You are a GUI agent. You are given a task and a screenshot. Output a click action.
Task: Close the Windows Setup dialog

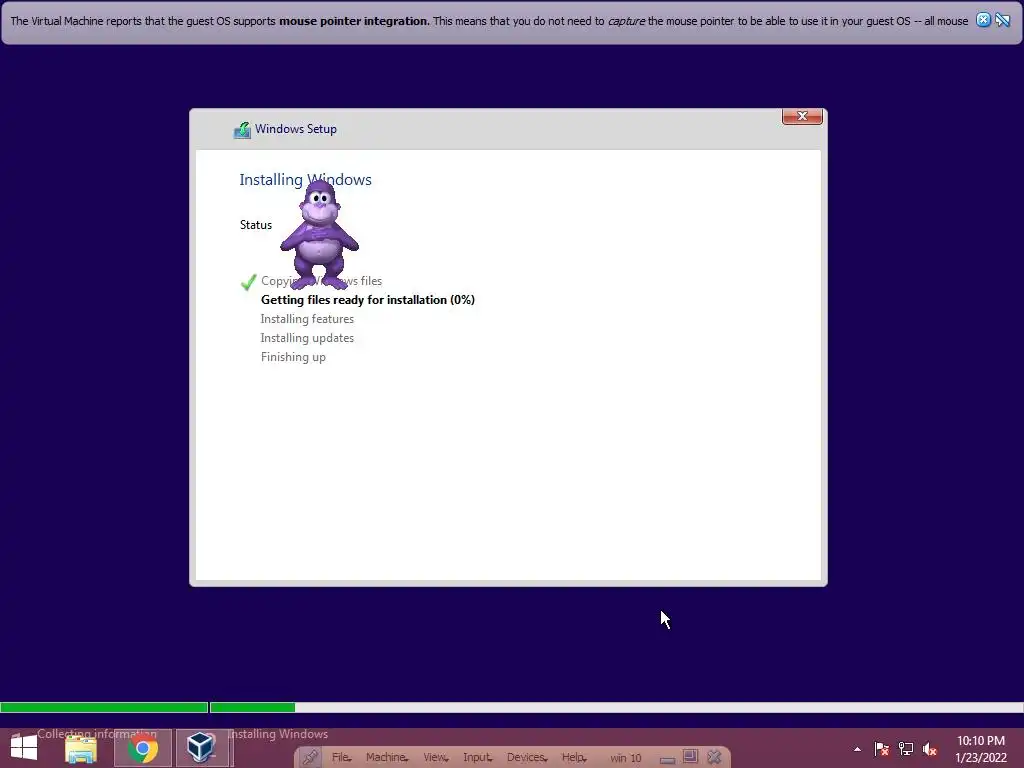[x=802, y=116]
